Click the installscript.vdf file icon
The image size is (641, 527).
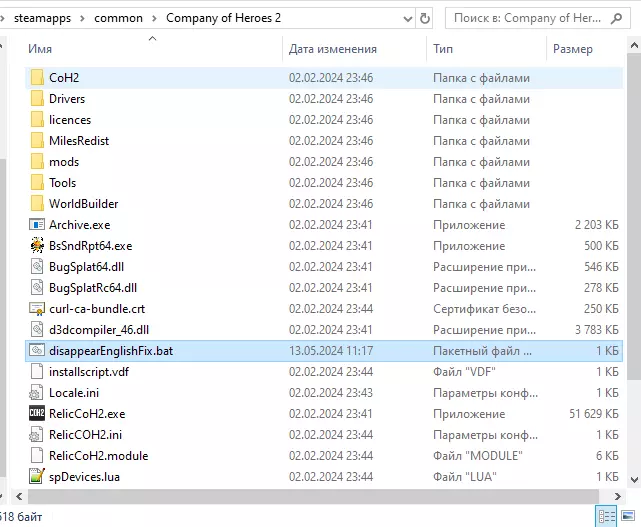37,372
